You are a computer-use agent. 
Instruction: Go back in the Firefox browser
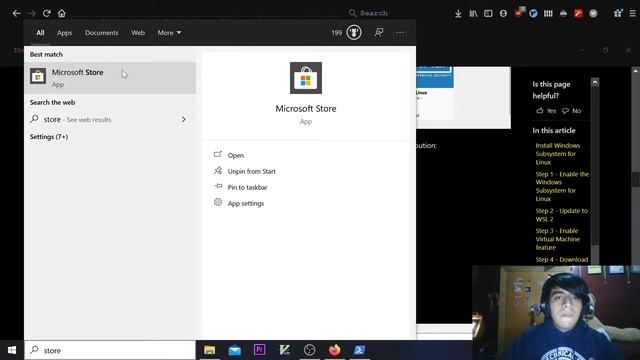pos(16,13)
